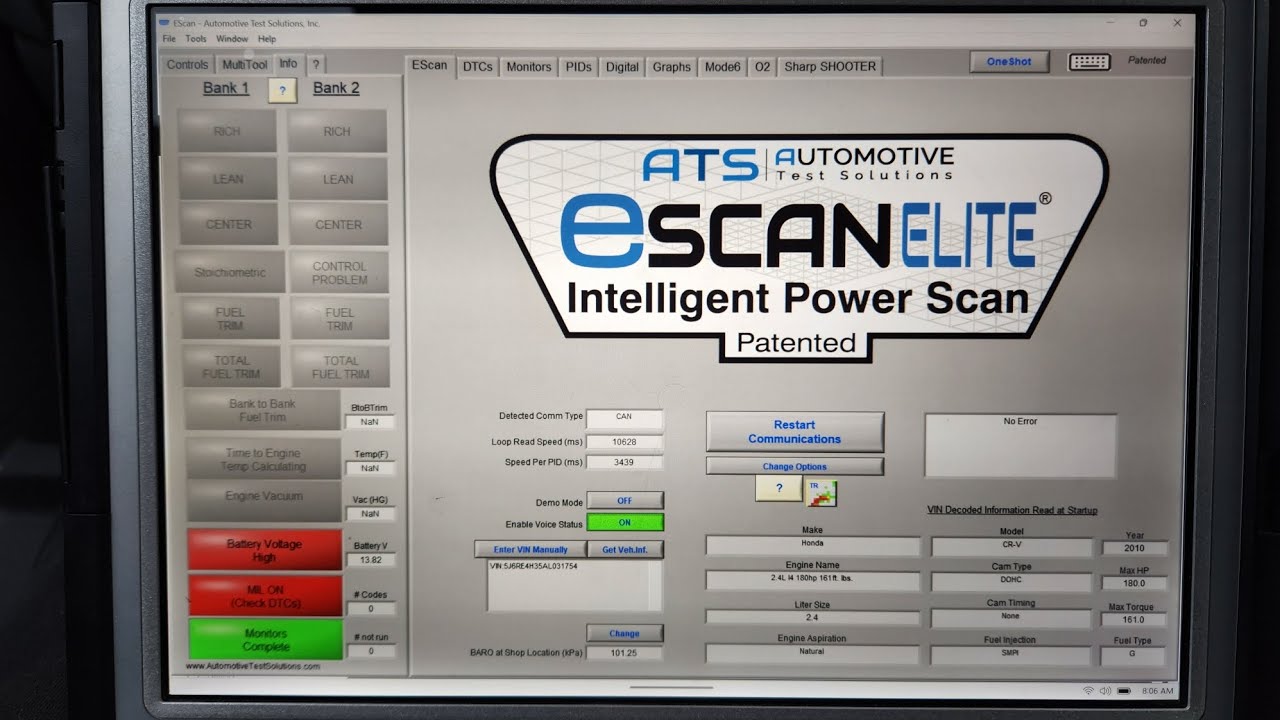The height and width of the screenshot is (720, 1280).
Task: Open the Tools menu
Action: coord(196,39)
